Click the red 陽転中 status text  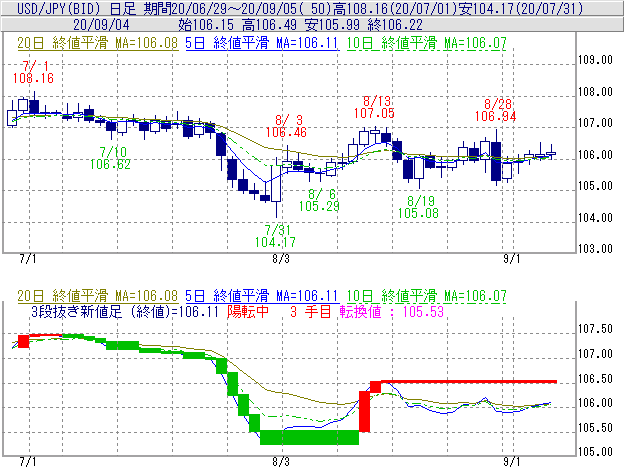click(x=248, y=312)
